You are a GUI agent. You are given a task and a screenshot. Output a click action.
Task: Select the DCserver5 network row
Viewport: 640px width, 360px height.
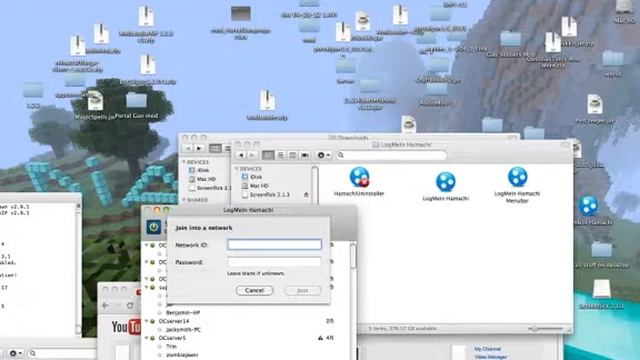pyautogui.click(x=245, y=338)
